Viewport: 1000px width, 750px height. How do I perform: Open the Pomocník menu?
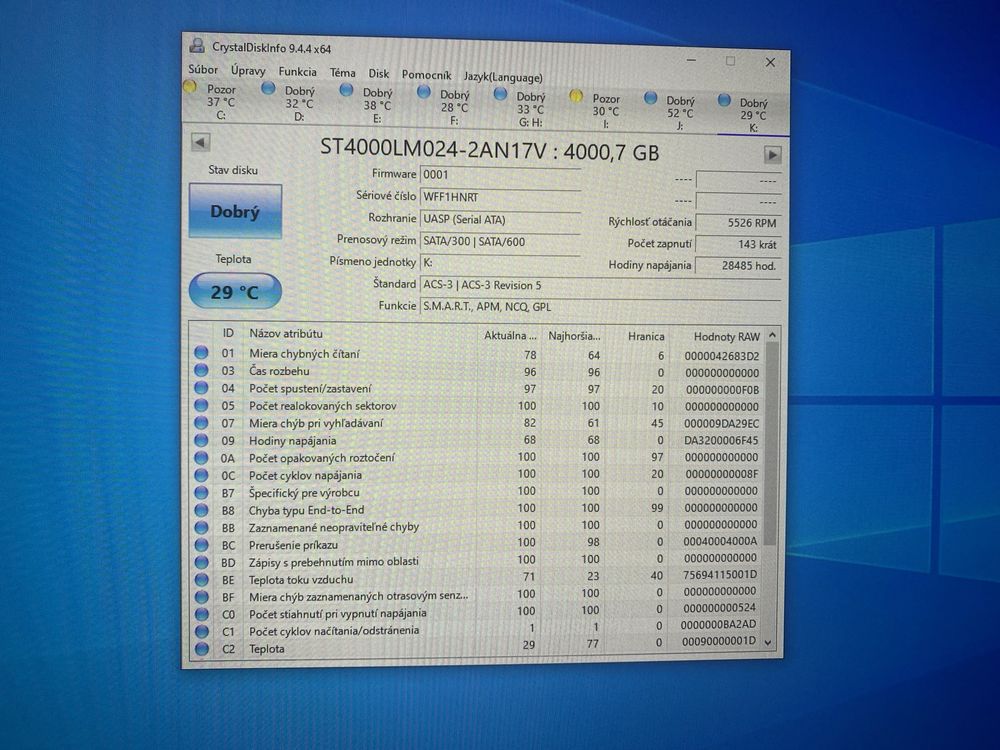point(426,75)
